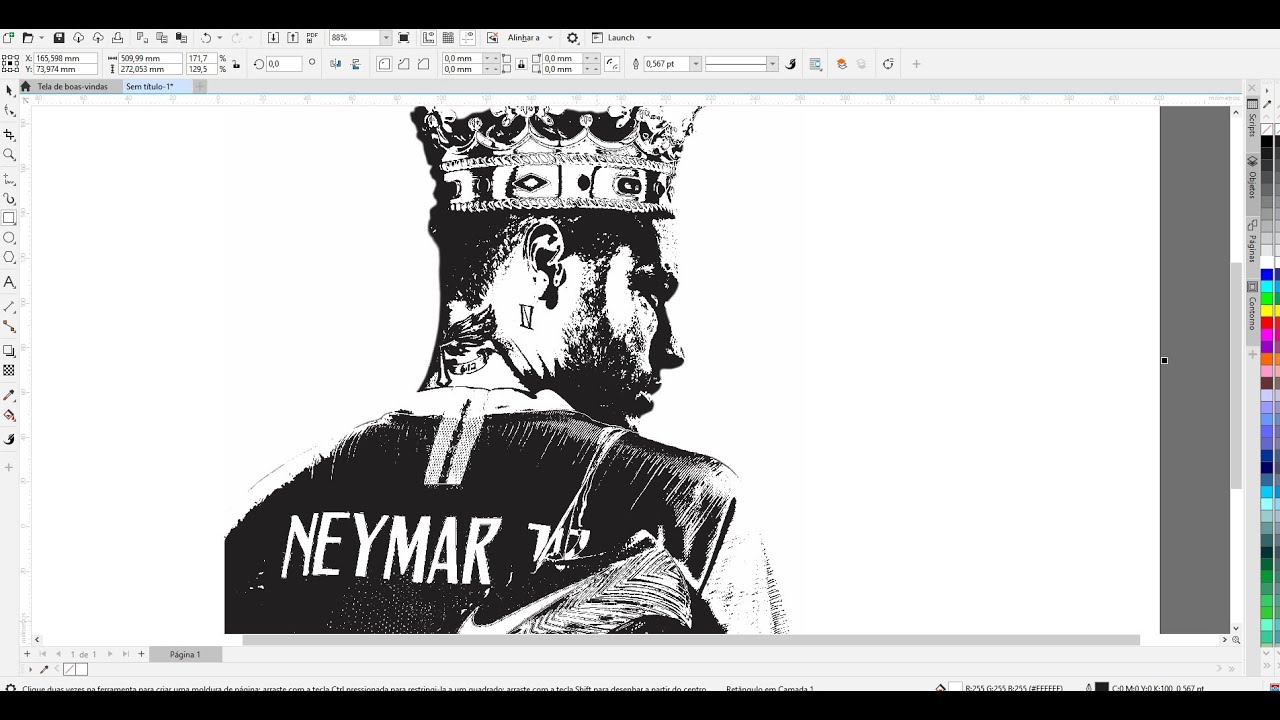Click the object width 509,99 mm field

pos(150,58)
